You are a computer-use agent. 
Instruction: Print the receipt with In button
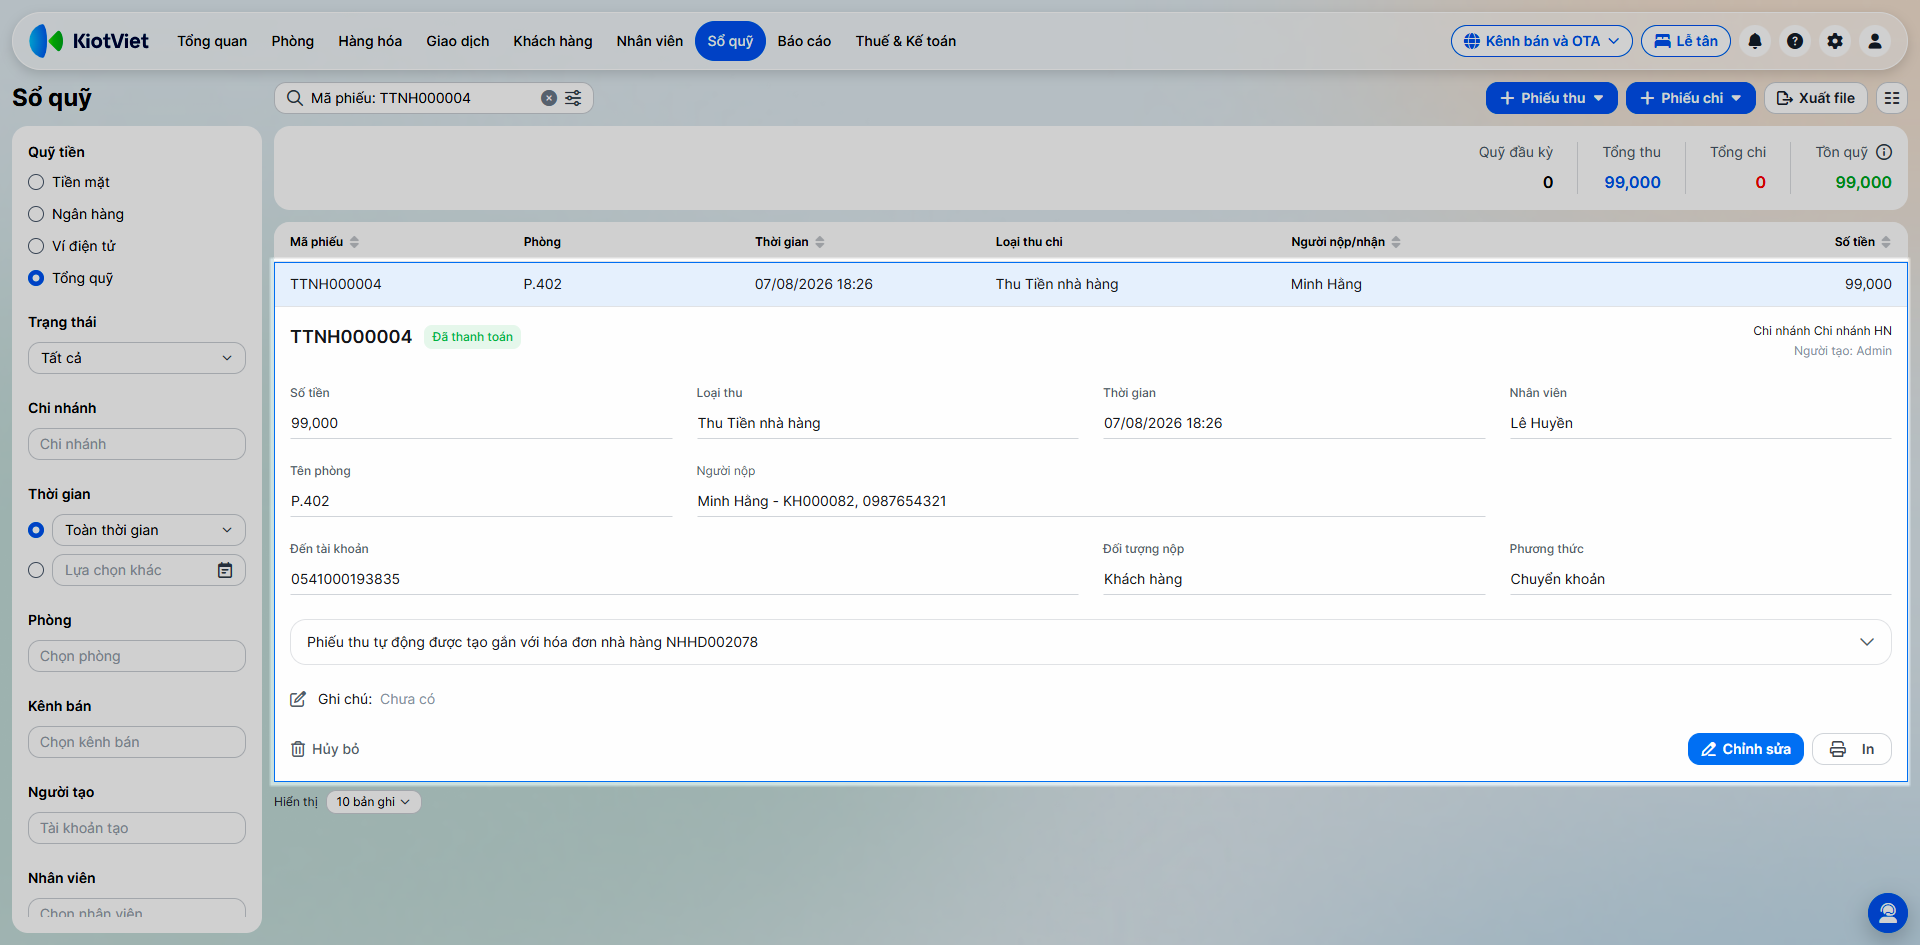[x=1851, y=749]
